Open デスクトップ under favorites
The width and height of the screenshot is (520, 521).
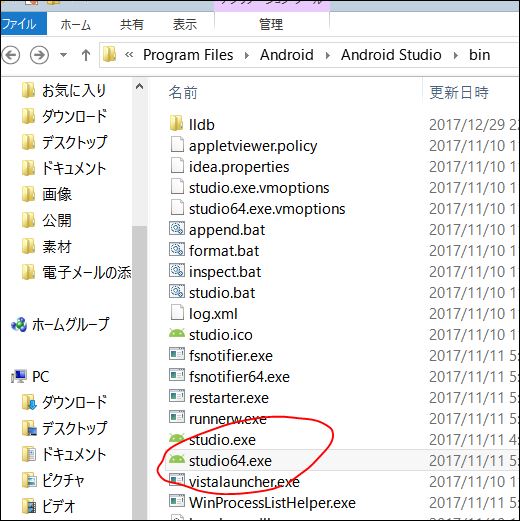(x=74, y=142)
